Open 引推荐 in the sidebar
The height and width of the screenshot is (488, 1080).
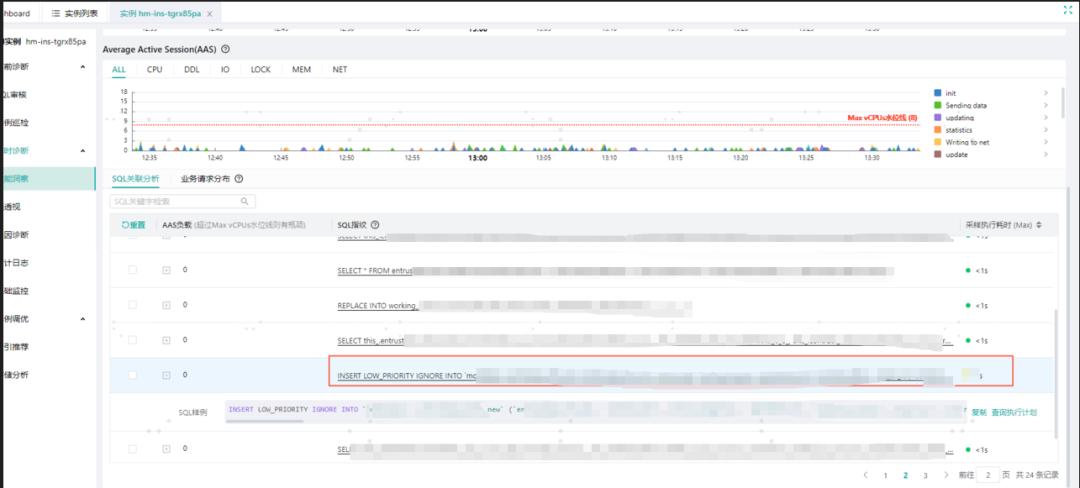[15, 347]
